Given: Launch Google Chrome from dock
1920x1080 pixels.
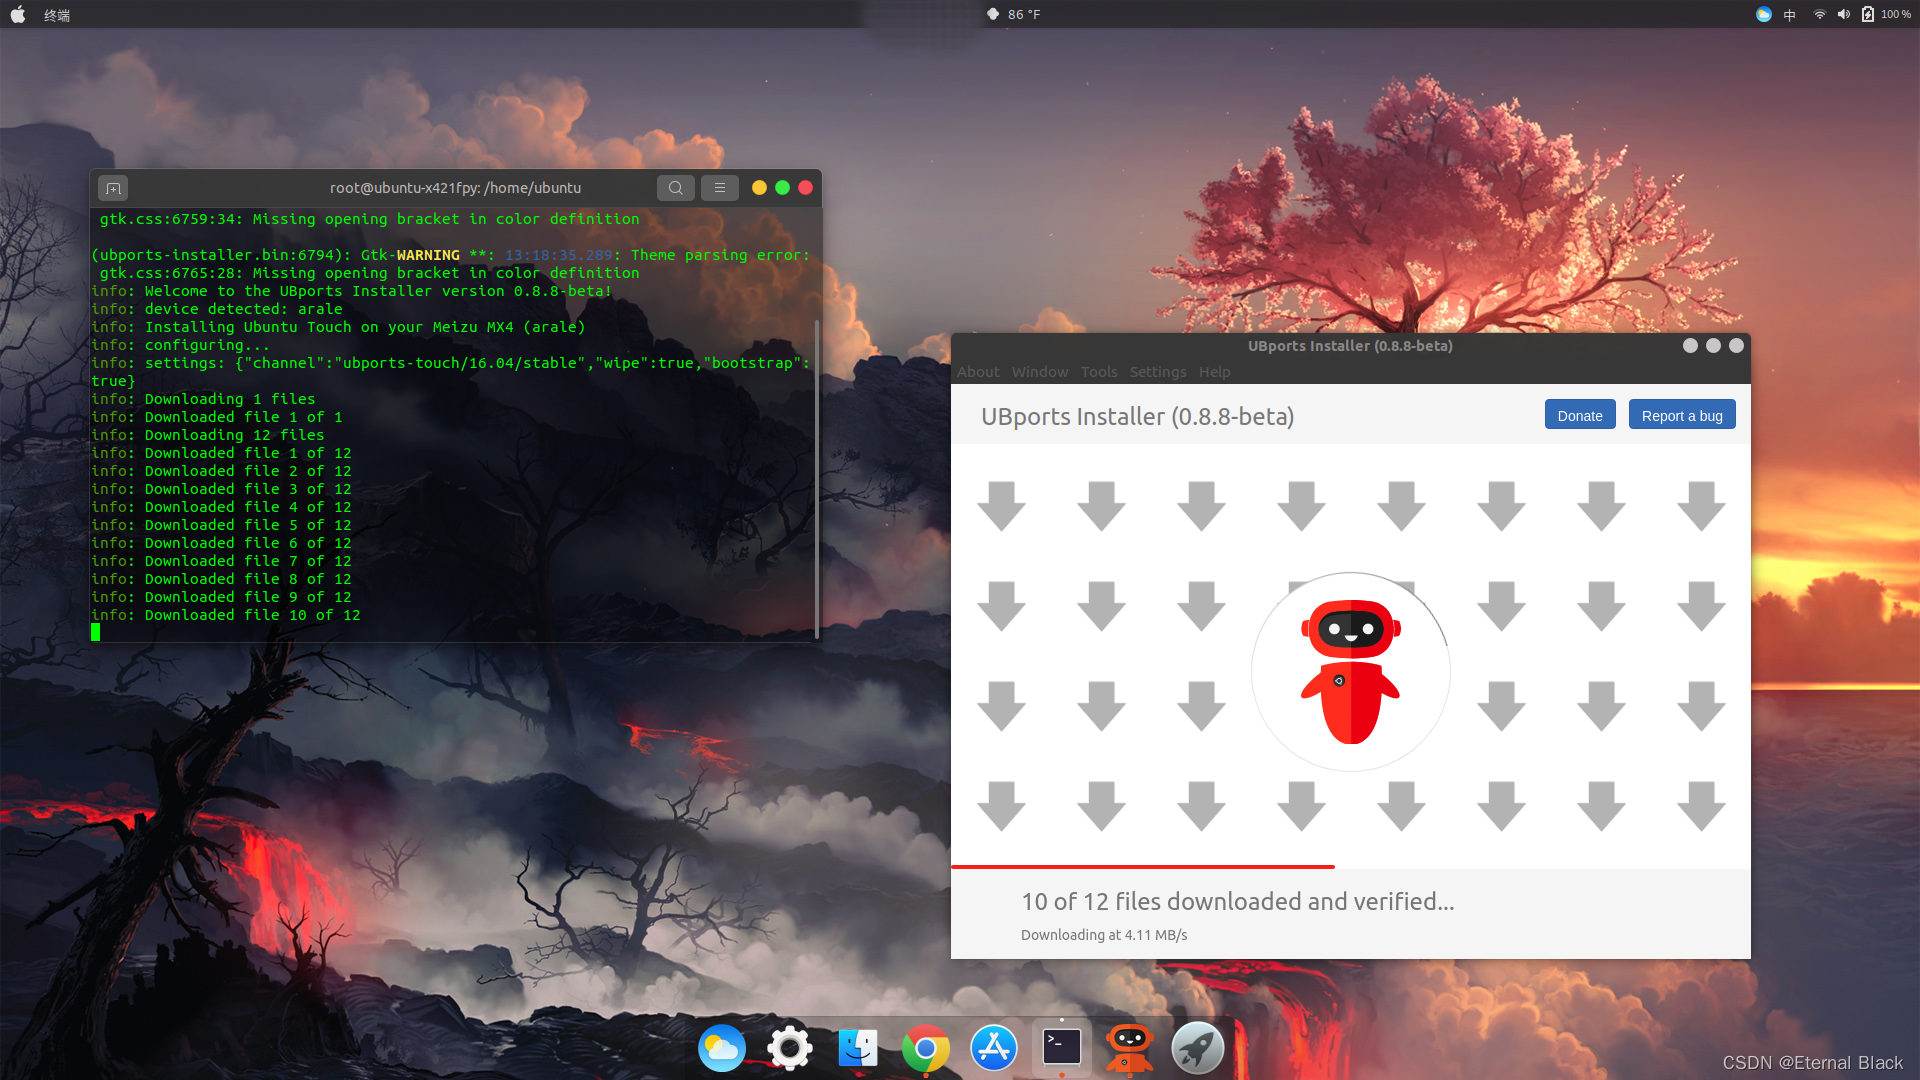Looking at the screenshot, I should [x=925, y=1048].
